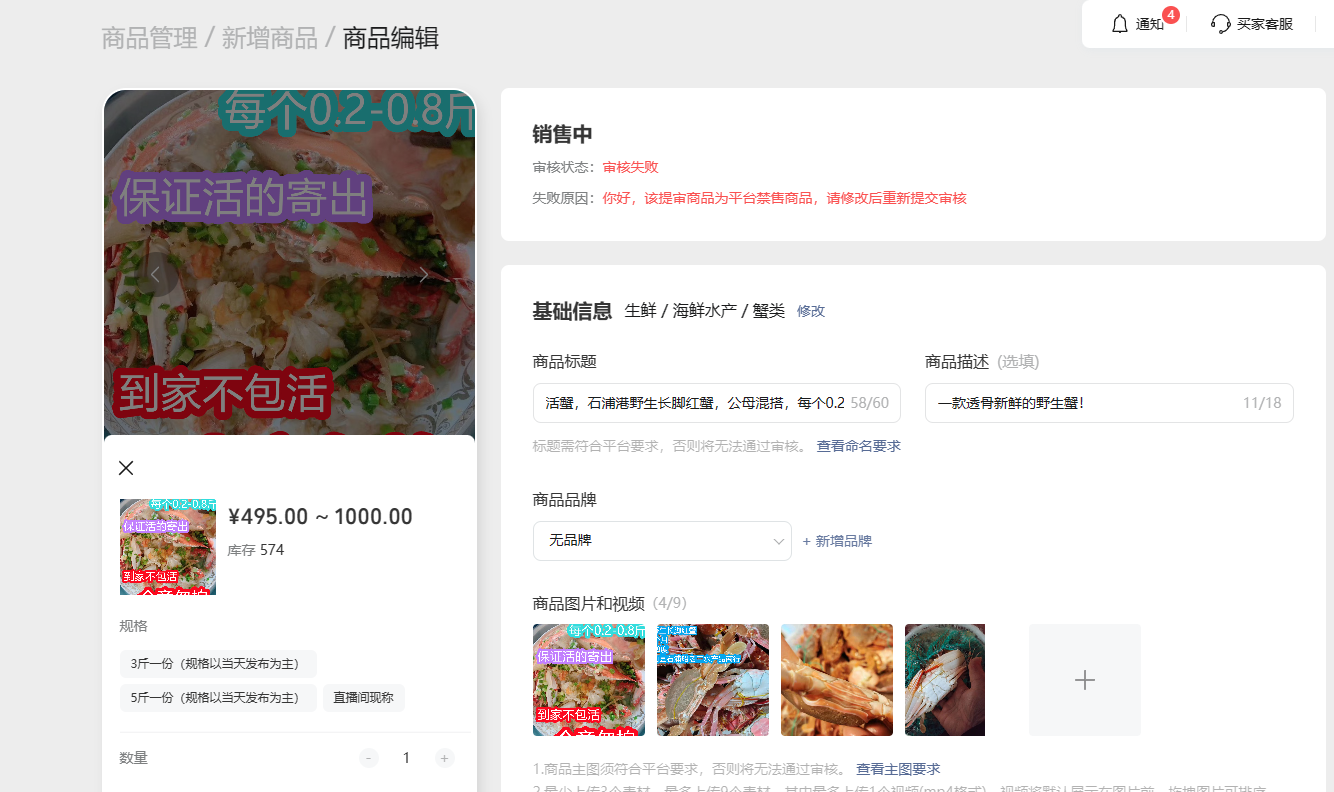Viewport: 1334px width, 792px height.
Task: Open 查看命名要求 link
Action: tap(859, 446)
